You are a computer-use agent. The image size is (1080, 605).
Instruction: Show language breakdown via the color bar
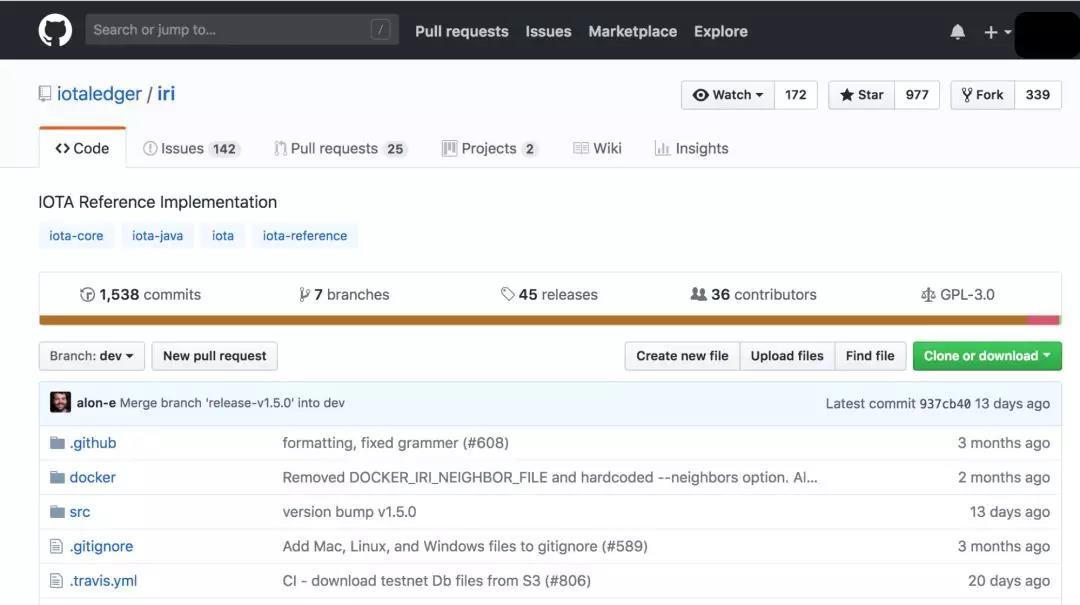(549, 320)
